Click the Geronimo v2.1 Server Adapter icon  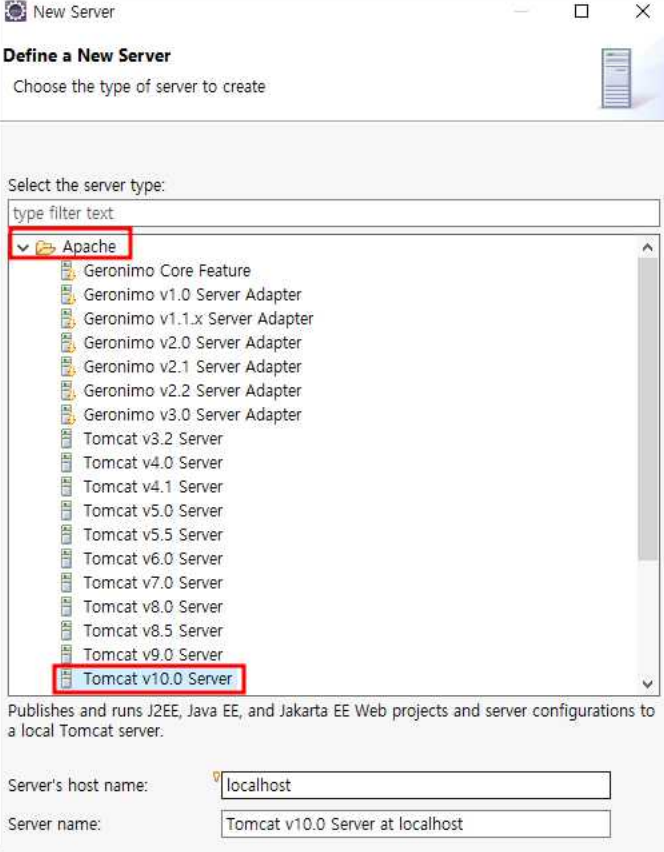pyautogui.click(x=67, y=367)
